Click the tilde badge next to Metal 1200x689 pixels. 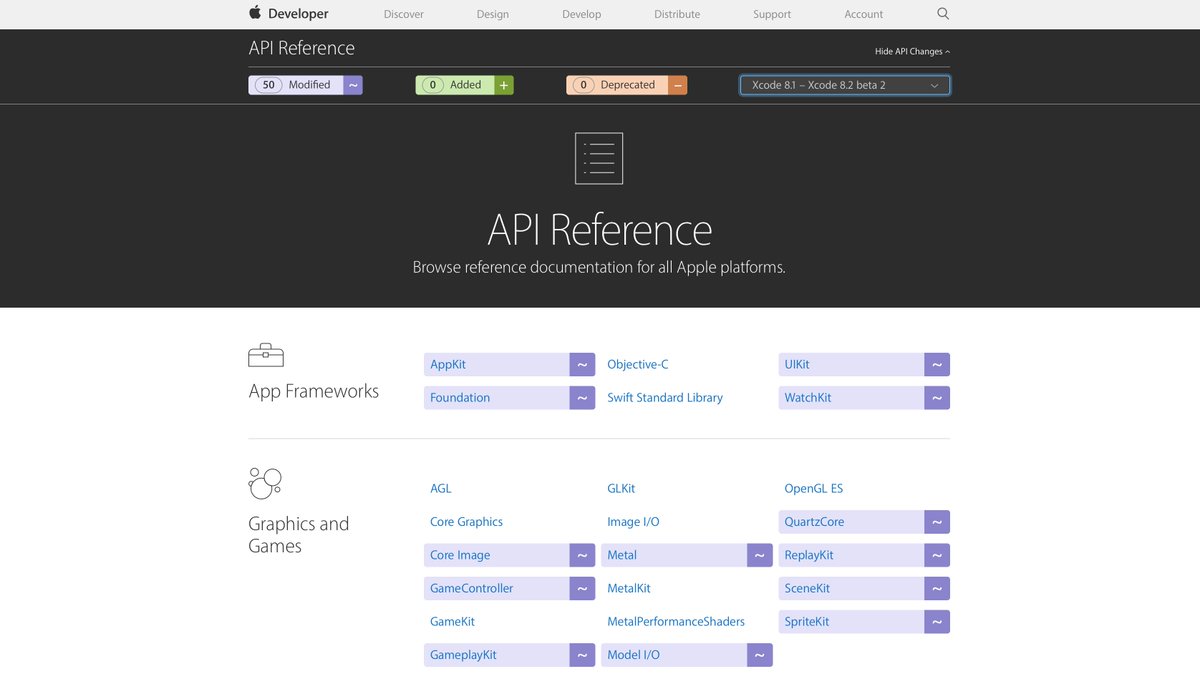(760, 555)
